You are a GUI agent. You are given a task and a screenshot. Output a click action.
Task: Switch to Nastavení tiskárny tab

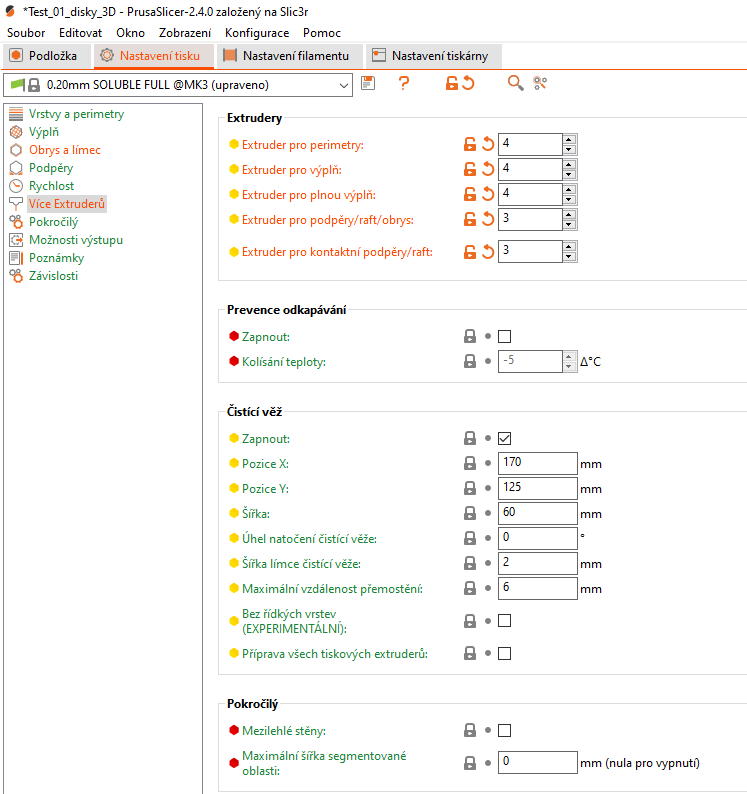click(434, 56)
